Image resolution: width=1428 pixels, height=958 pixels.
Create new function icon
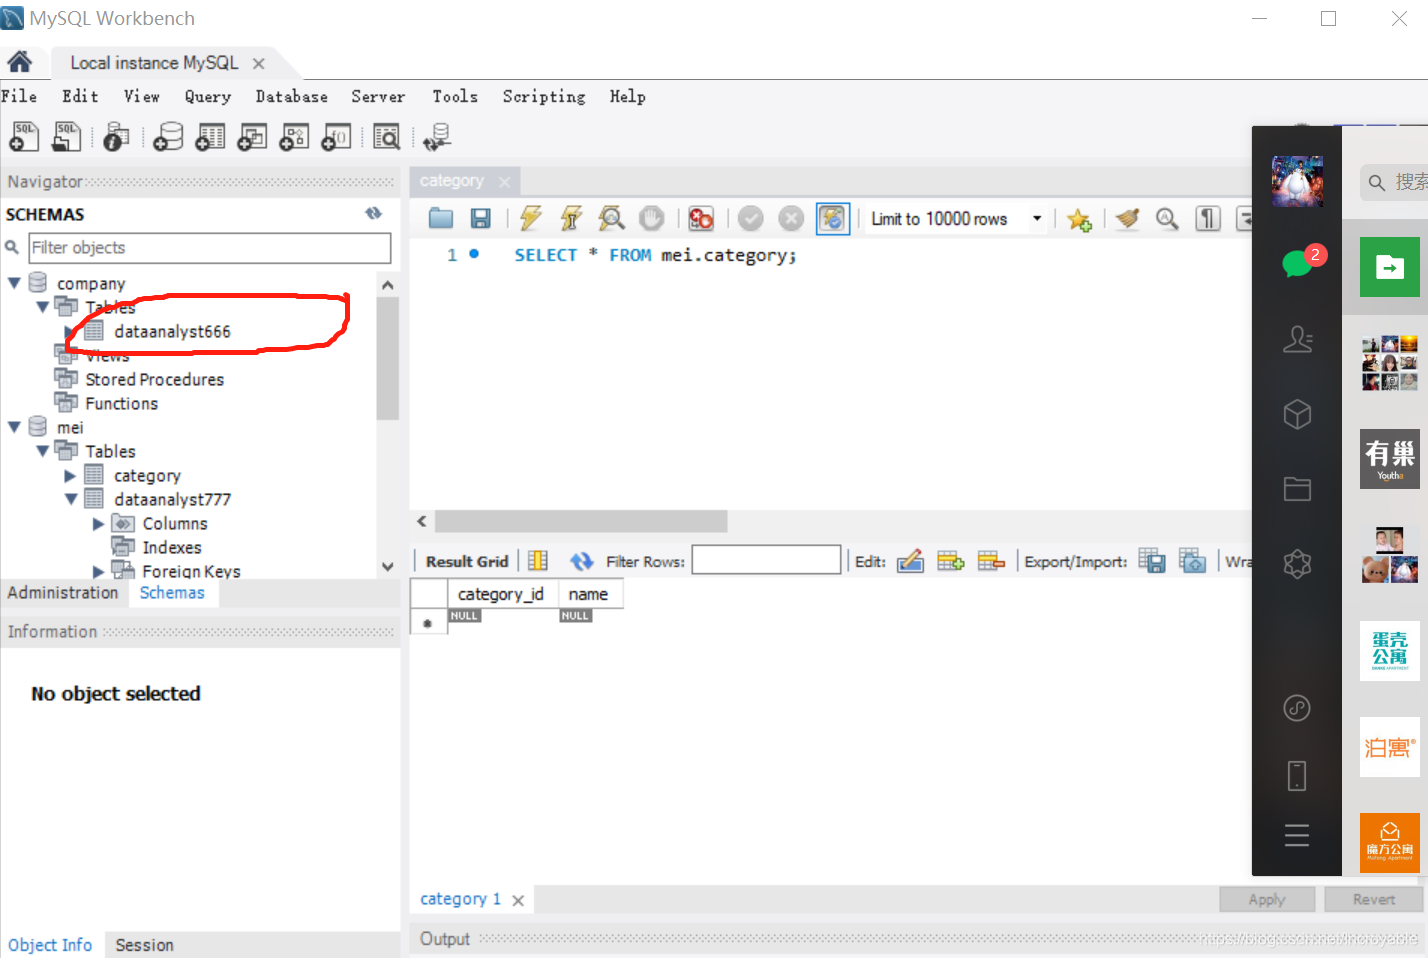click(336, 136)
